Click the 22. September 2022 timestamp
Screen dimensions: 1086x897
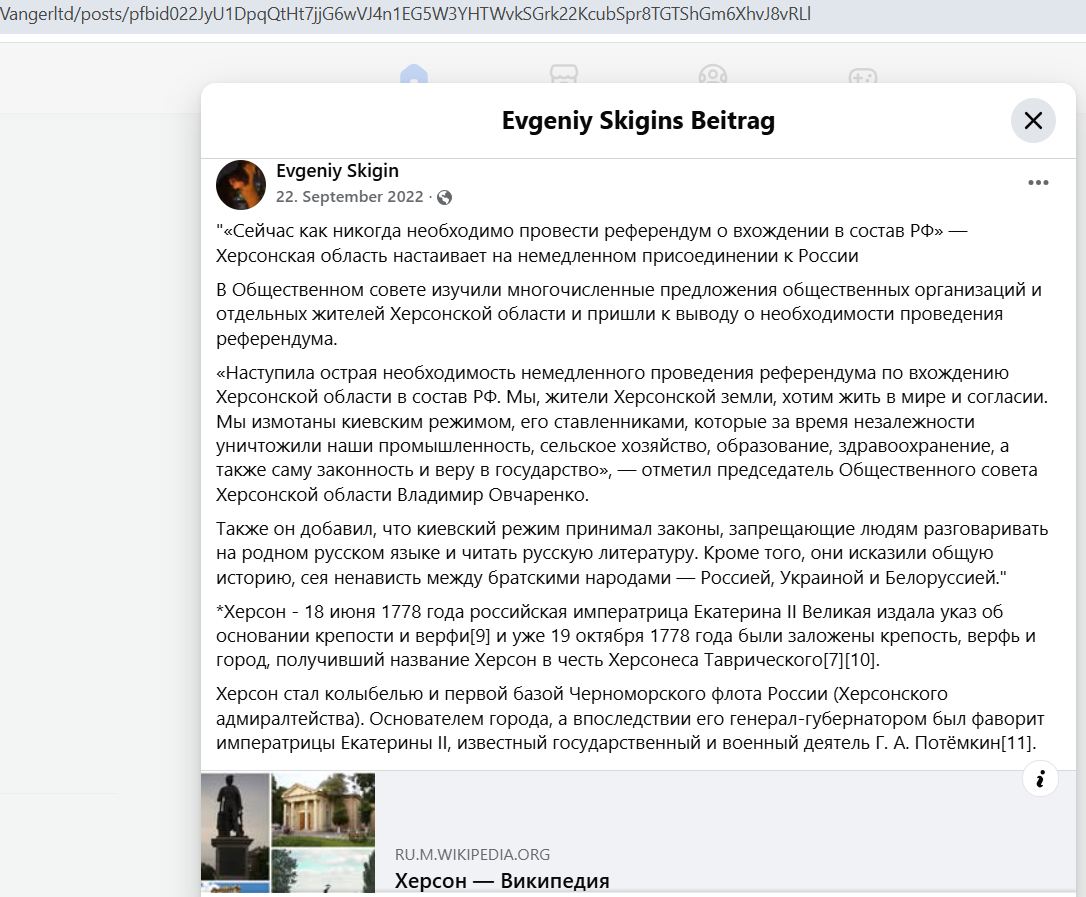click(349, 197)
